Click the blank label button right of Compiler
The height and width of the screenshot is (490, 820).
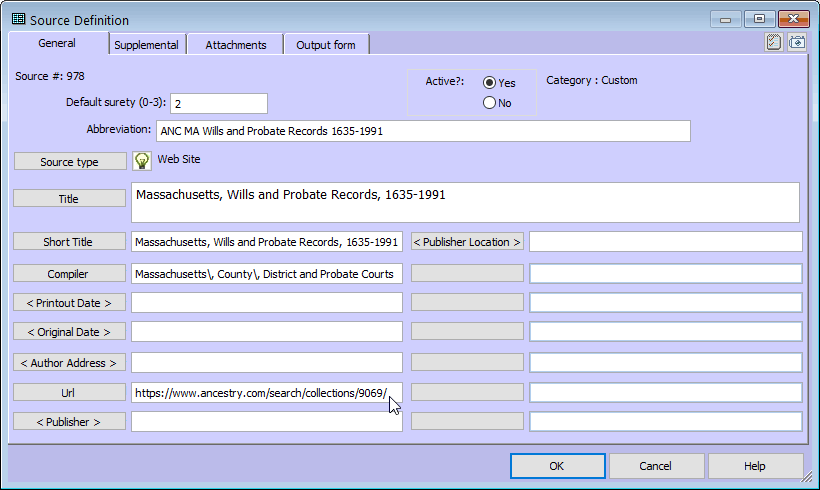point(467,273)
